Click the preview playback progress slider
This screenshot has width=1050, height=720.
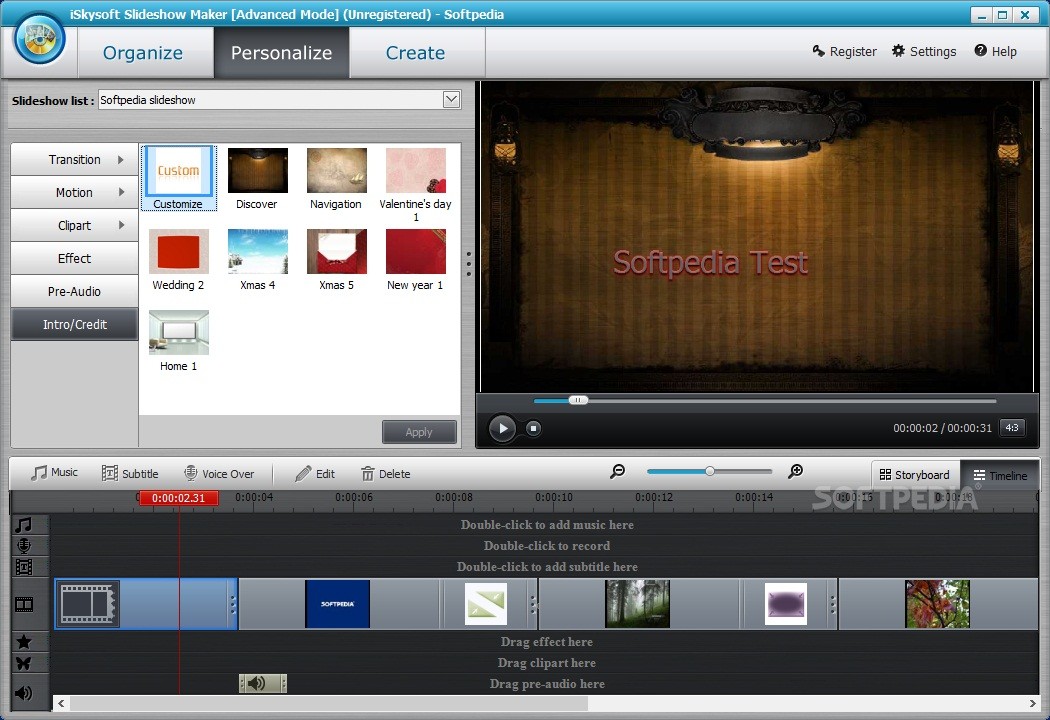coord(578,400)
